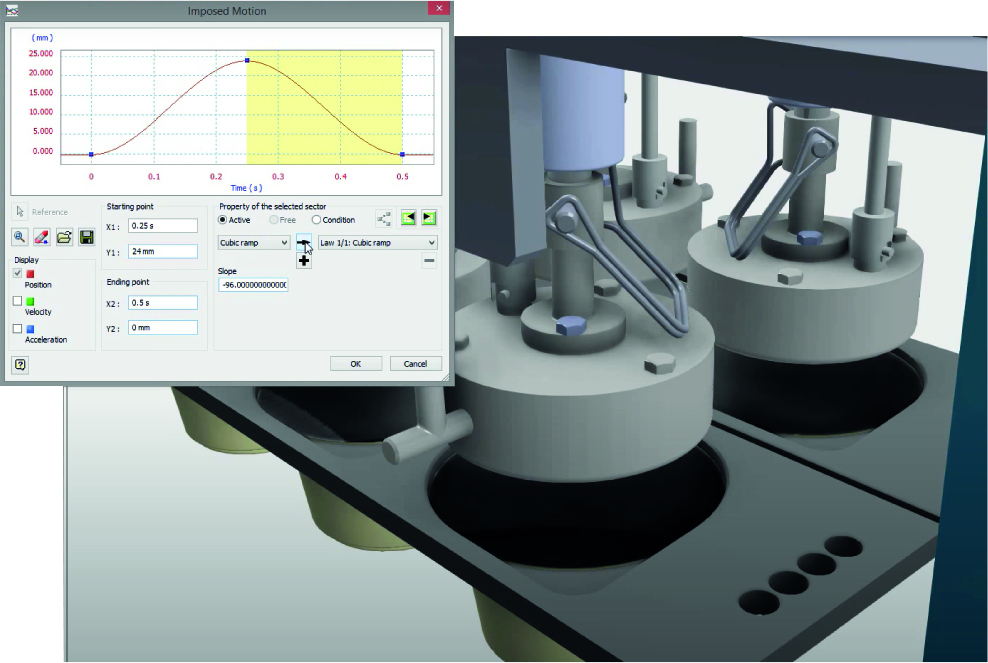This screenshot has height=663, width=988.
Task: Click the X2 ending point field
Action: (163, 303)
